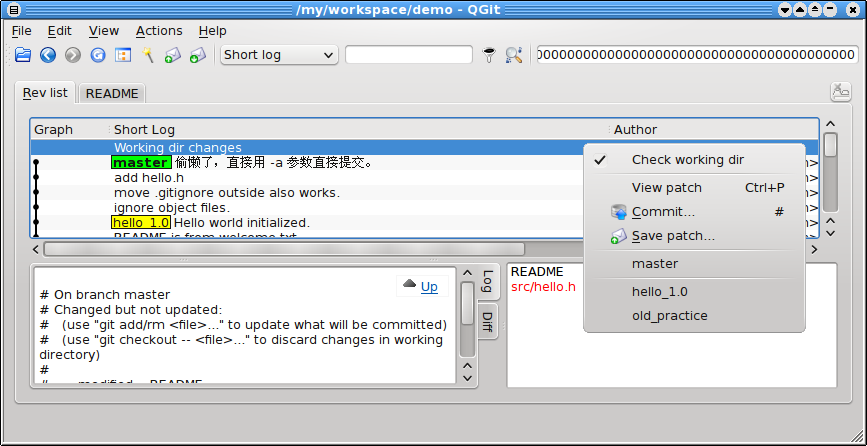
Task: Click log pane scroll up arrow
Action: point(468,274)
